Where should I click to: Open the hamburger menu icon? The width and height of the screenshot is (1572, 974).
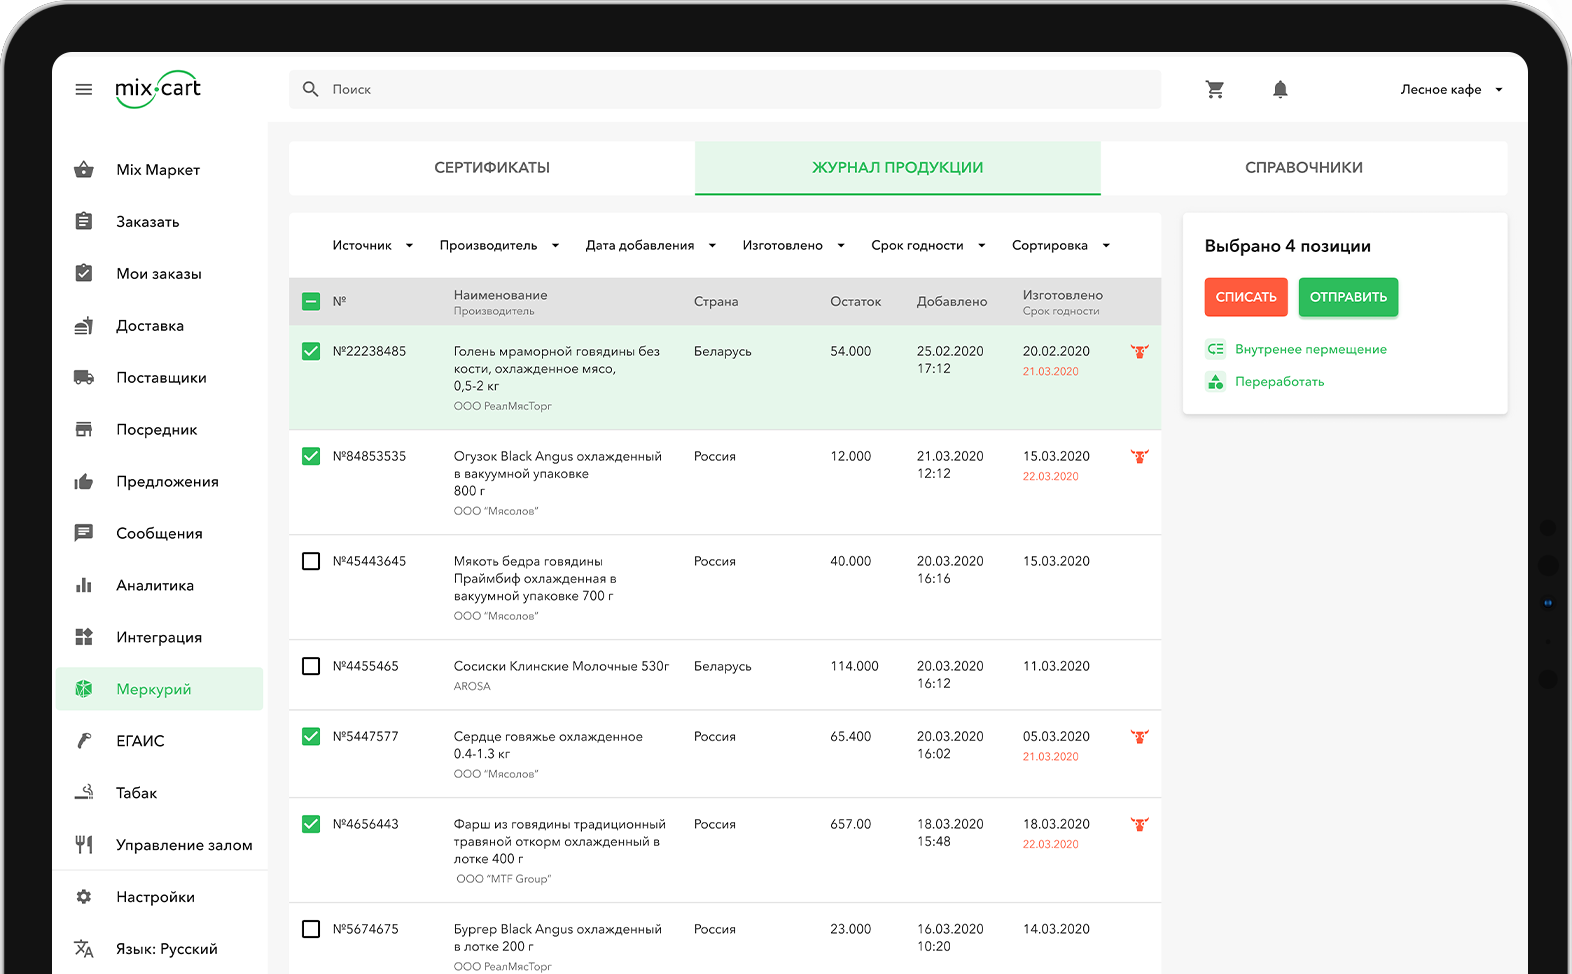[84, 89]
